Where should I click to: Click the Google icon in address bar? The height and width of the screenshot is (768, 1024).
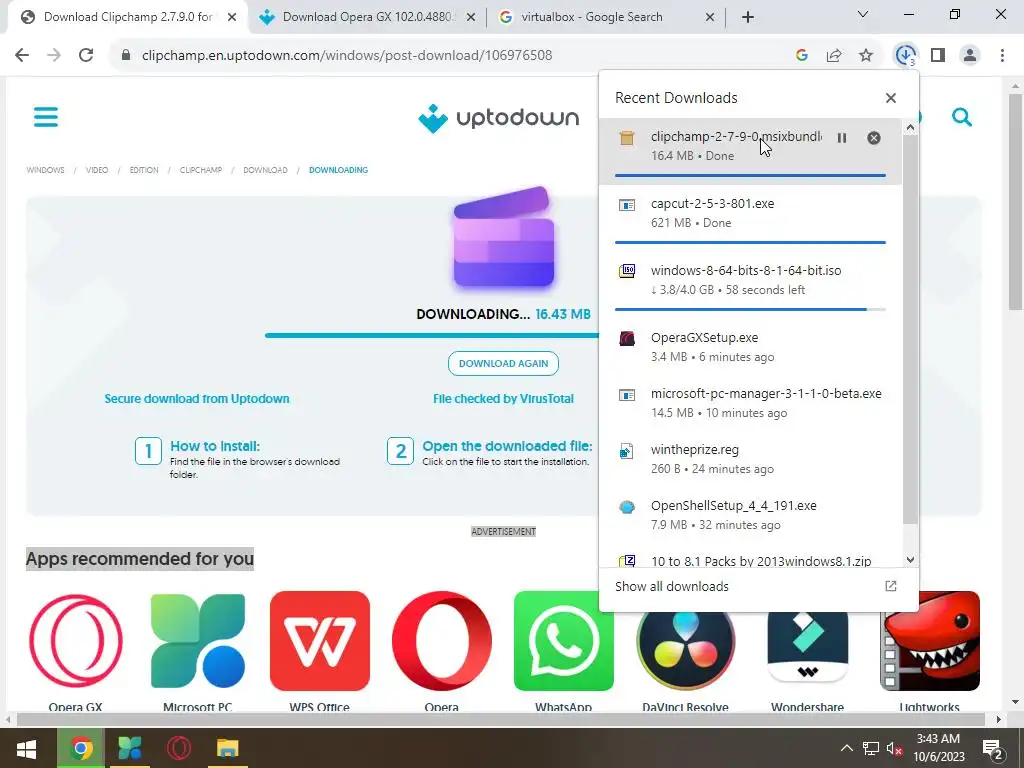tap(802, 56)
